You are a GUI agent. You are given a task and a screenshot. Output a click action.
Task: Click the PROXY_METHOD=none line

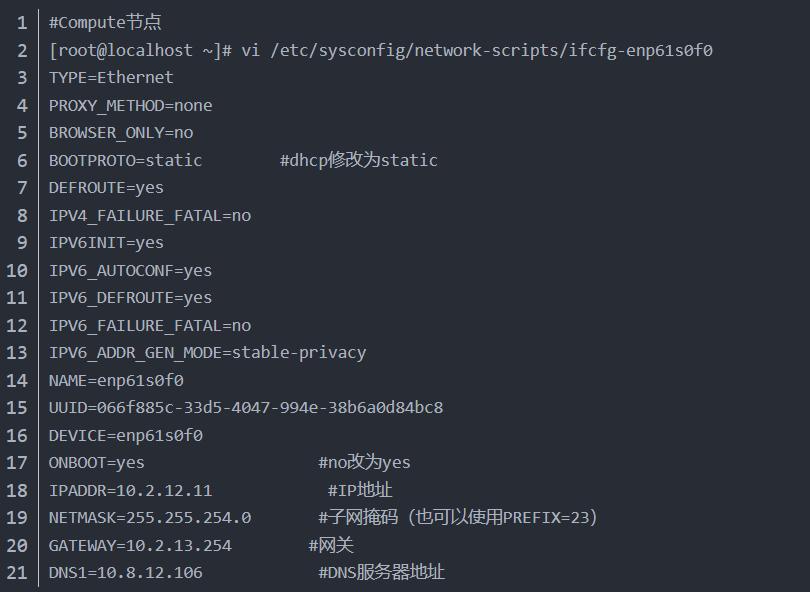pyautogui.click(x=130, y=105)
